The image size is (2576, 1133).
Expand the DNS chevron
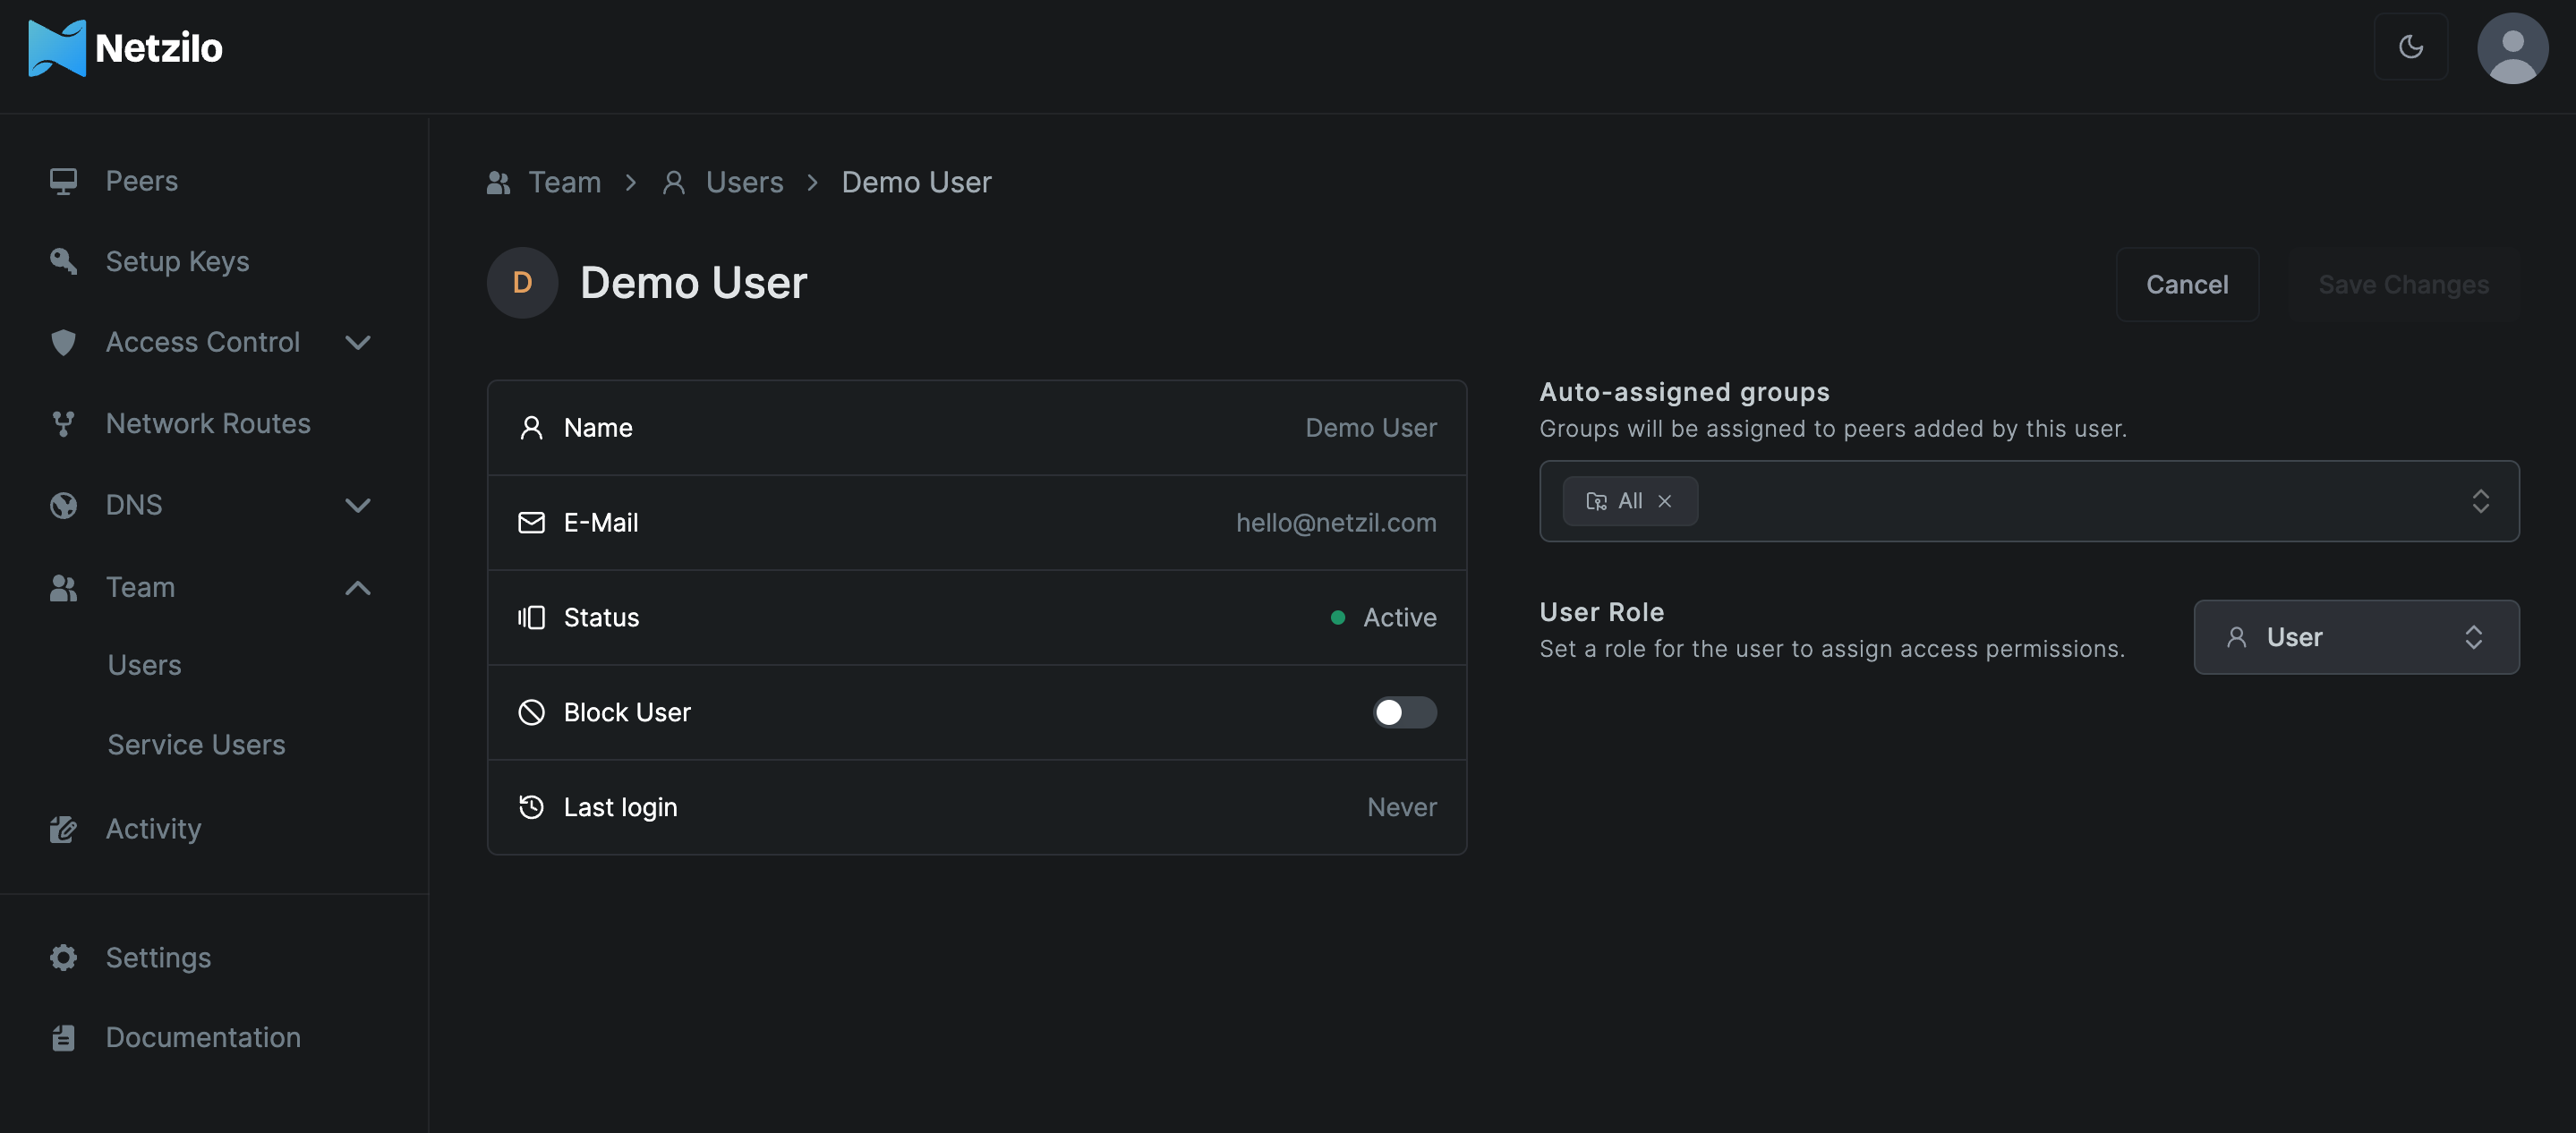click(358, 505)
